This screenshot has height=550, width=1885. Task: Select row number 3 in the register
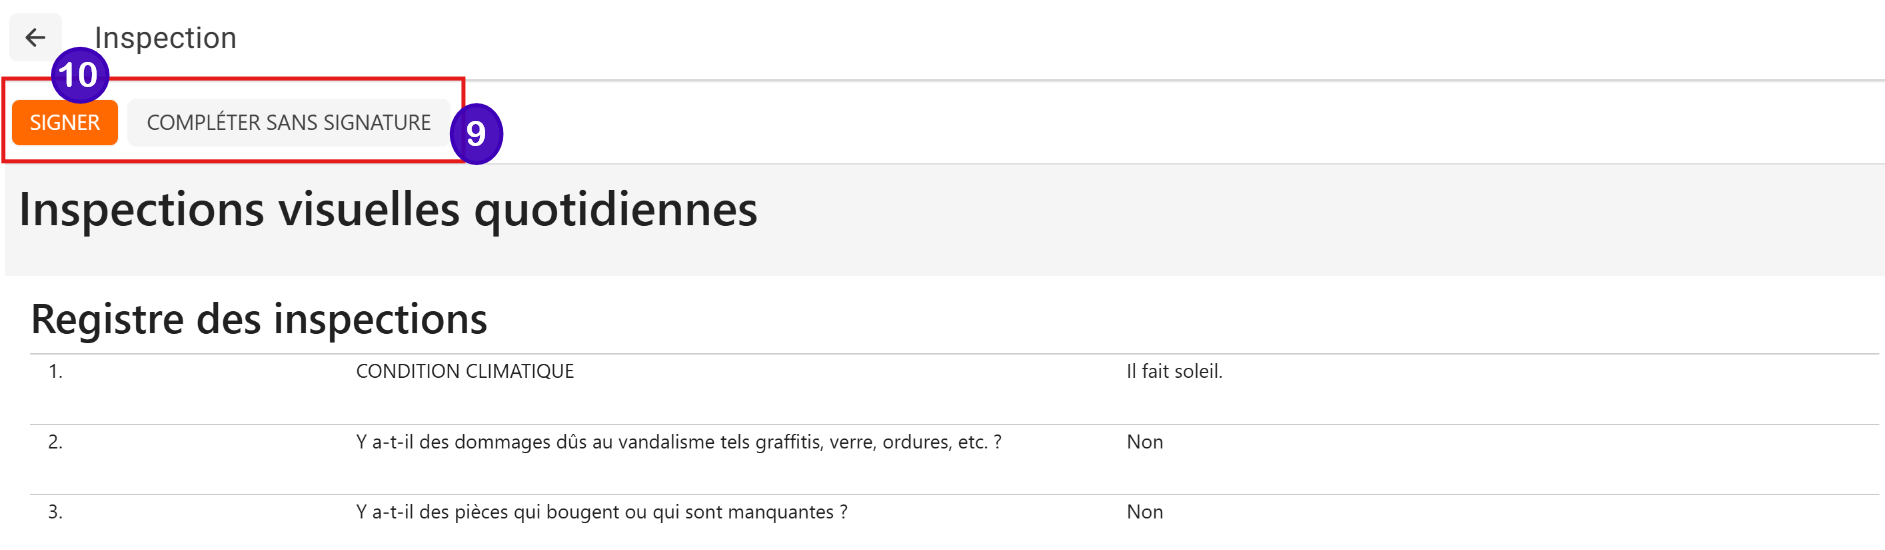click(56, 512)
